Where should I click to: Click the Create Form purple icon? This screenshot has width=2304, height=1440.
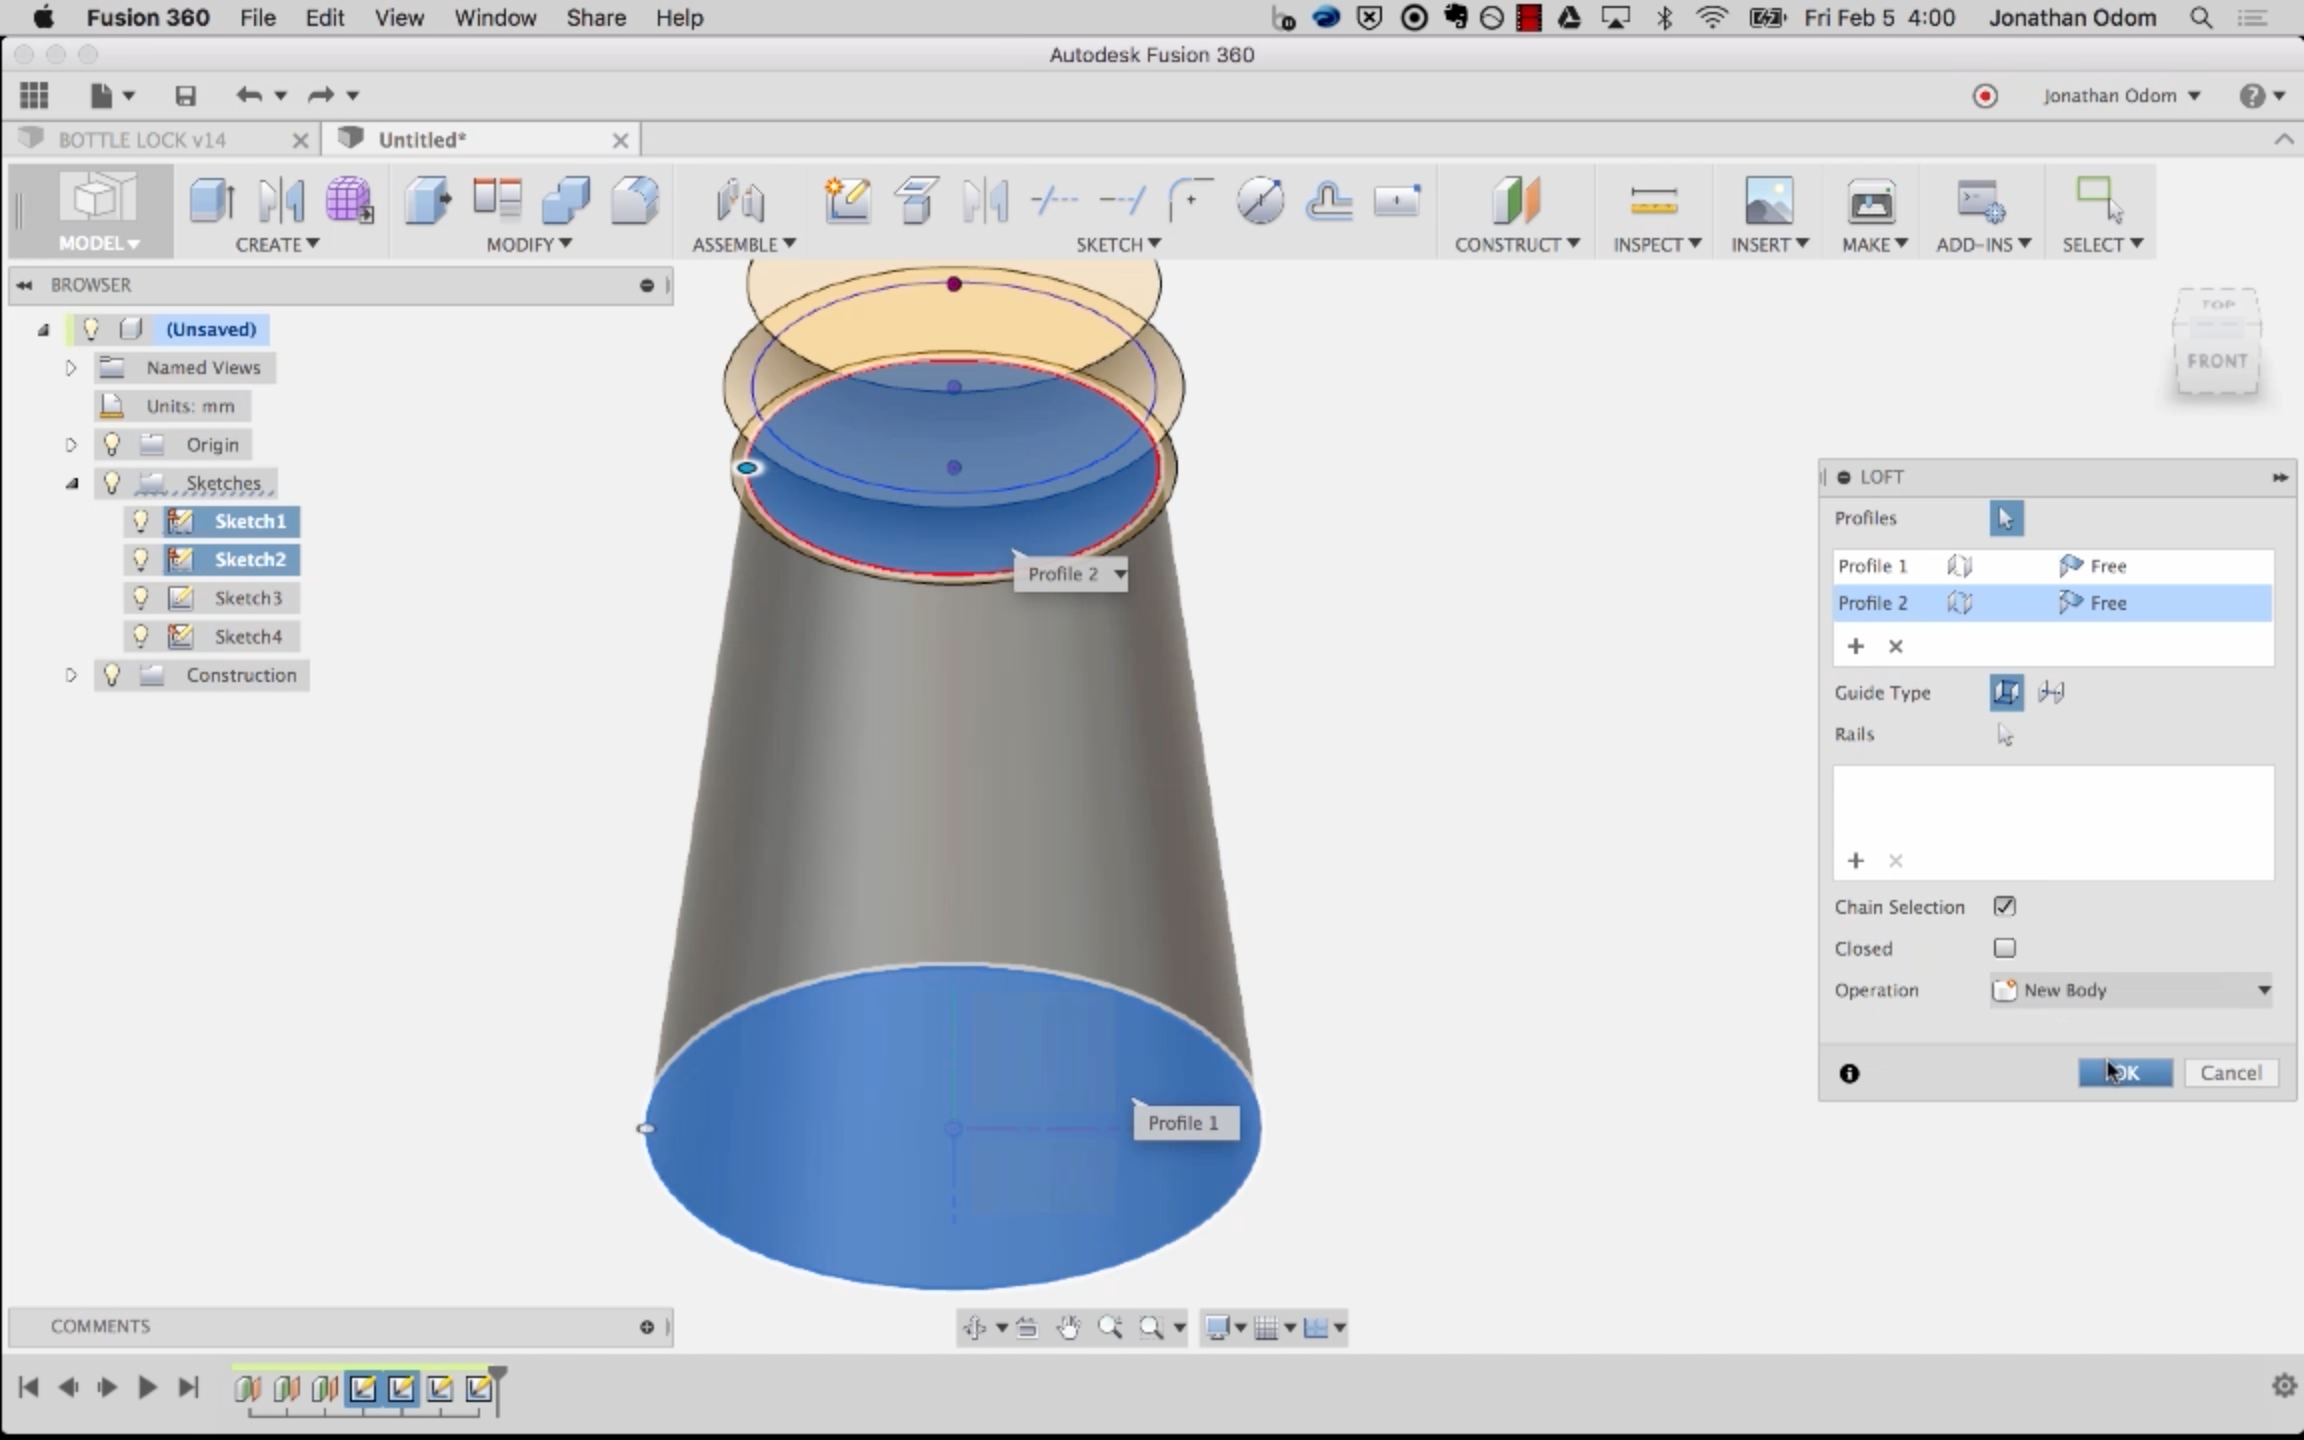click(x=348, y=201)
